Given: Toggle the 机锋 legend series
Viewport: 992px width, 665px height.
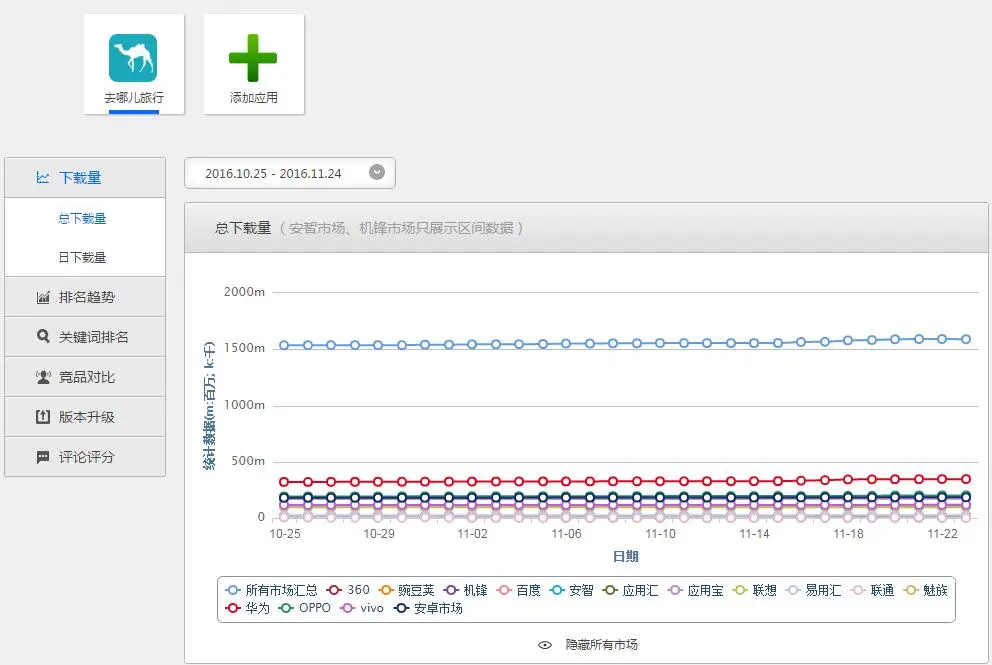Looking at the screenshot, I should (466, 590).
